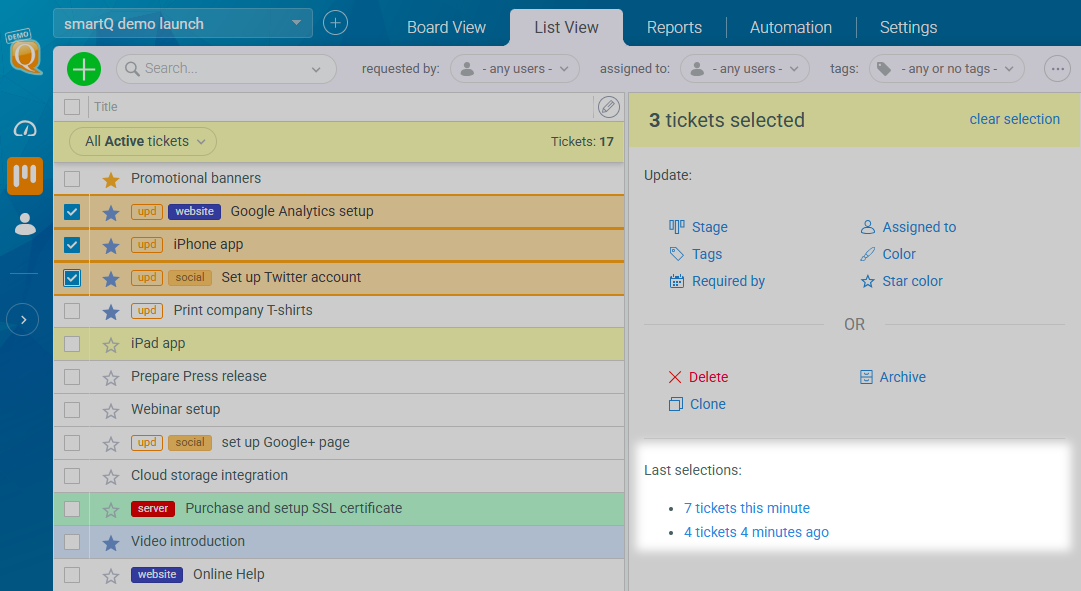Click the three-dots more filters icon

click(1057, 69)
